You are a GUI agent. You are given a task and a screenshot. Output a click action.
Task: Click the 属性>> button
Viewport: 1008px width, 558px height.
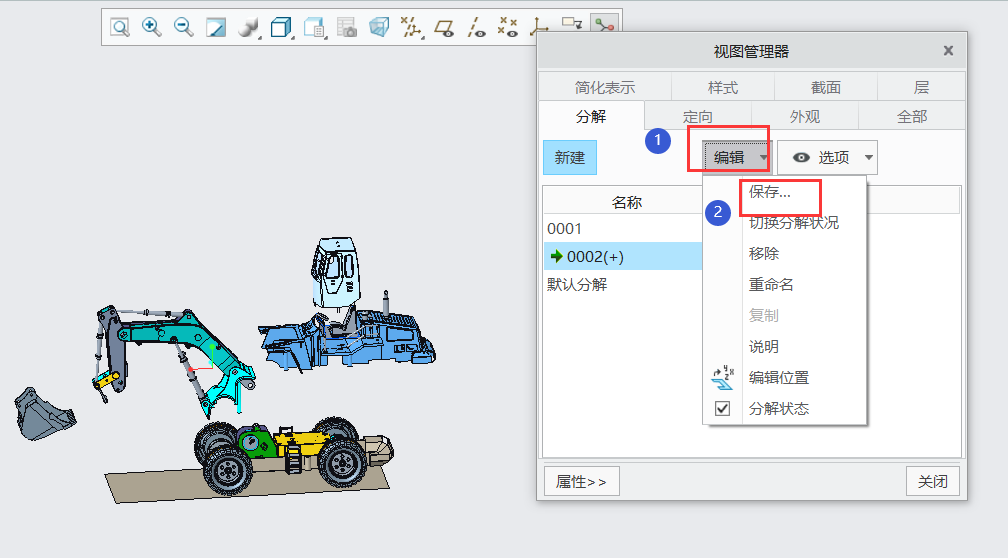(x=582, y=482)
